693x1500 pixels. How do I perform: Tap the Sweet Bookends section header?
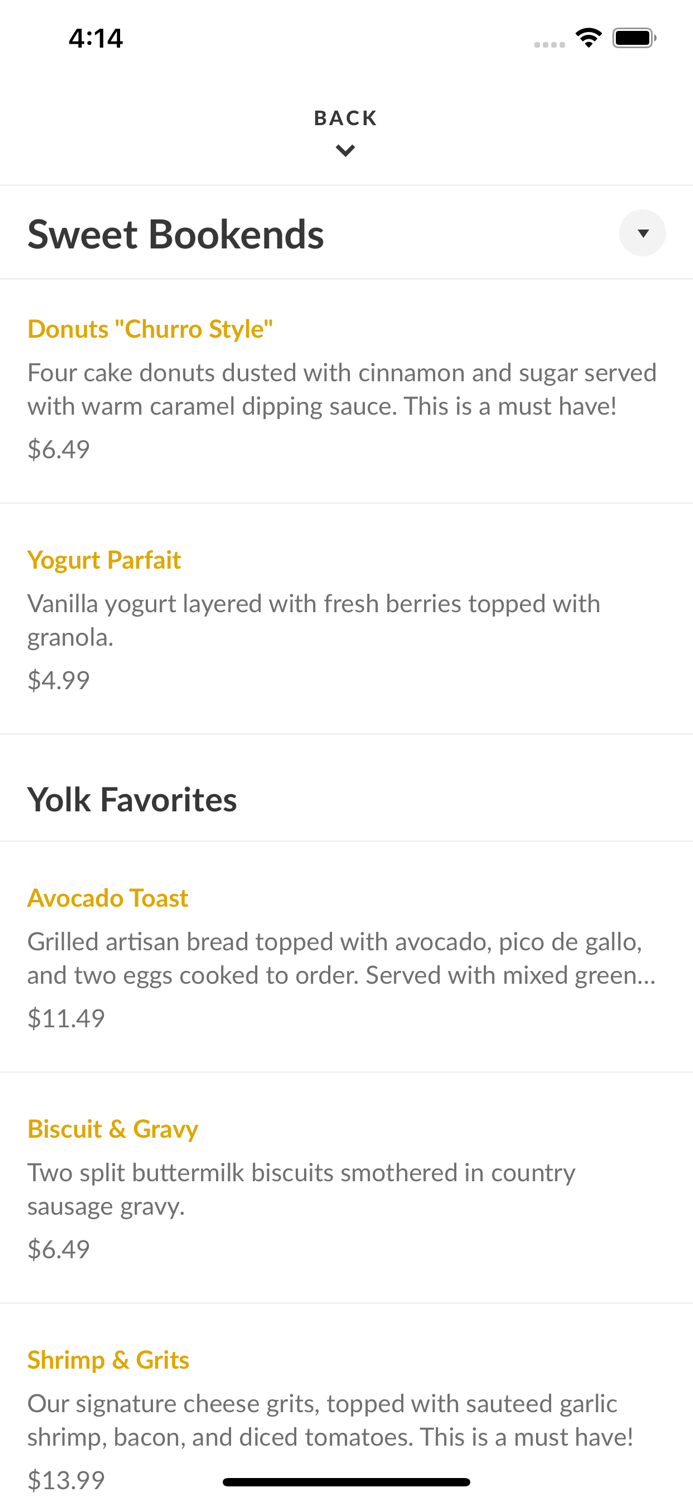(x=176, y=233)
